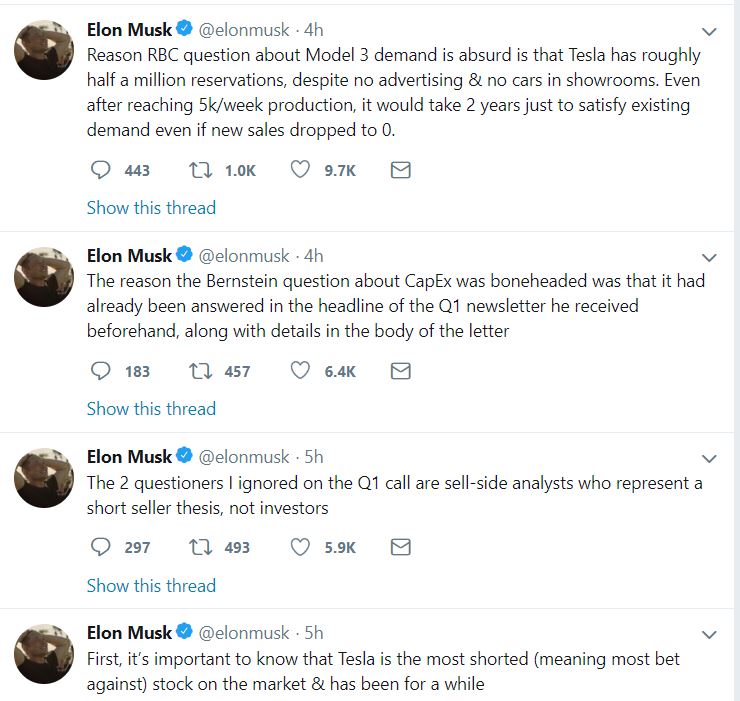Open the @elonmusk handle on the most-shorted tweet
The height and width of the screenshot is (701, 740).
(244, 632)
